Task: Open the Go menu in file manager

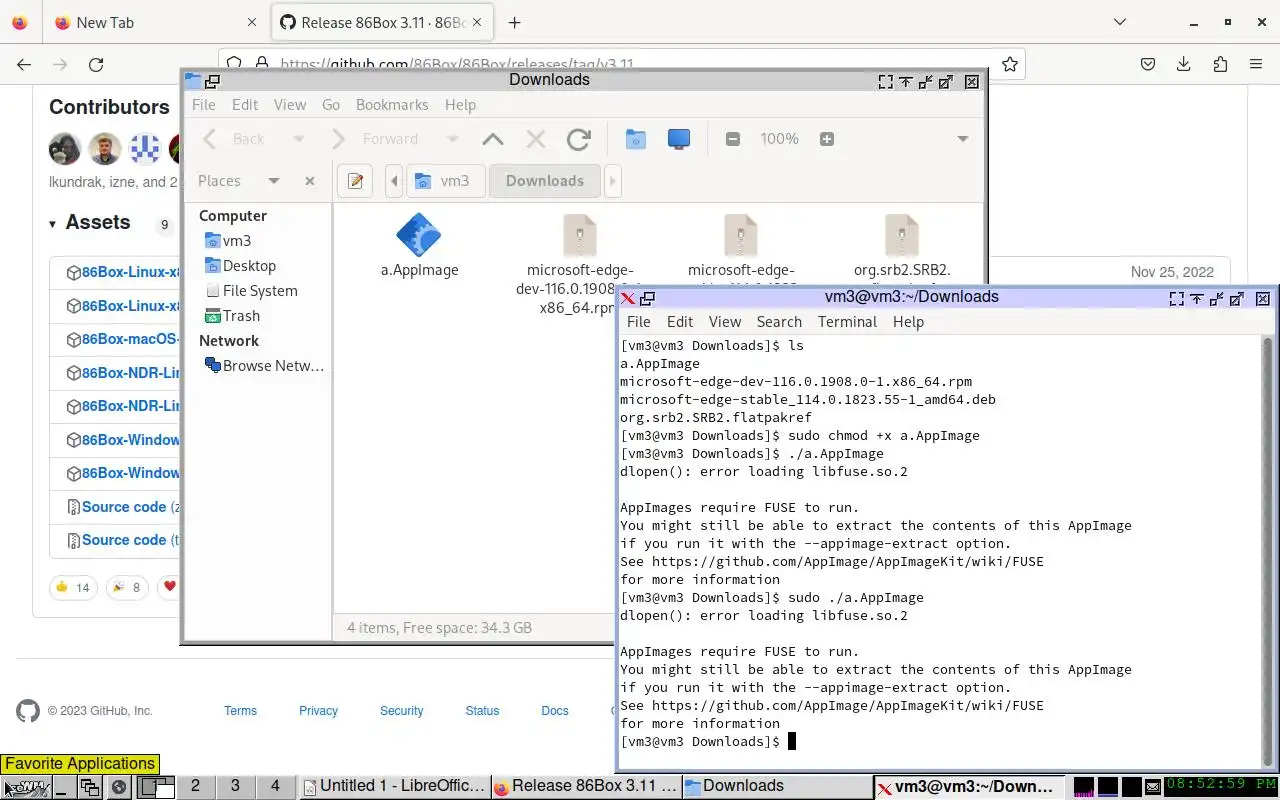Action: coord(331,105)
